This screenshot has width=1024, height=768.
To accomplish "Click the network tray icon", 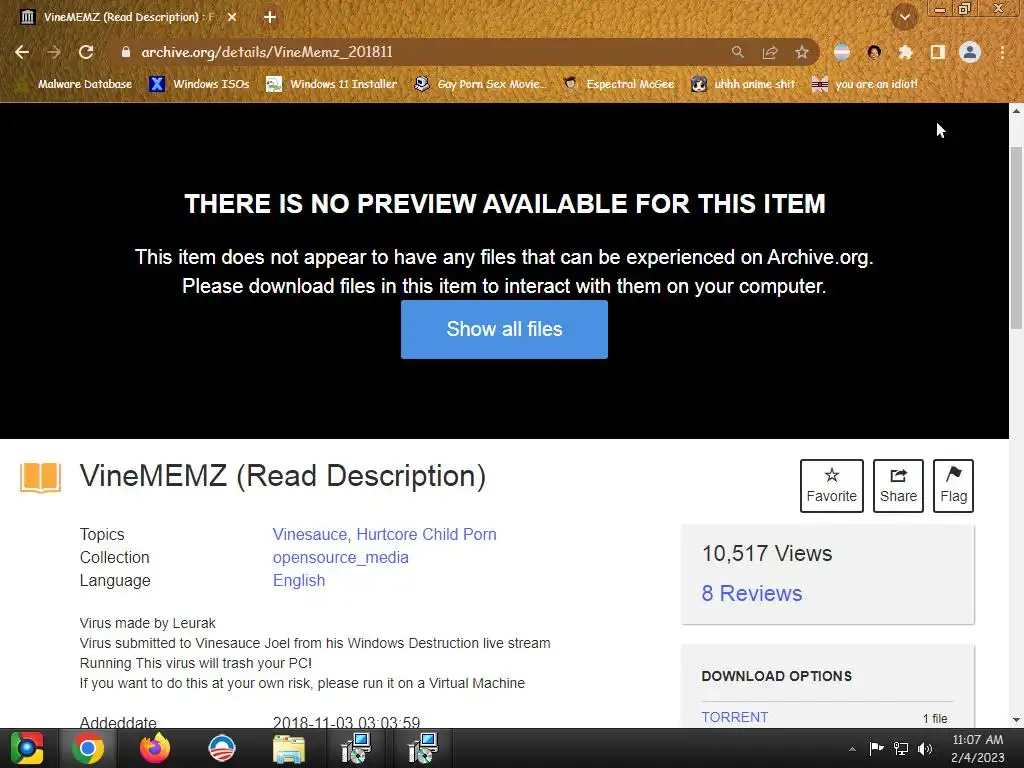I will pyautogui.click(x=901, y=749).
